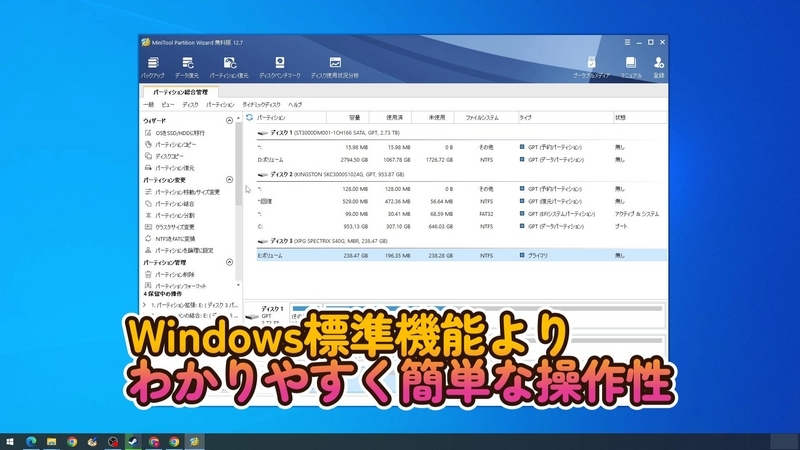The height and width of the screenshot is (450, 800).
Task: Select the E:ボリューム partition row
Action: click(x=461, y=255)
